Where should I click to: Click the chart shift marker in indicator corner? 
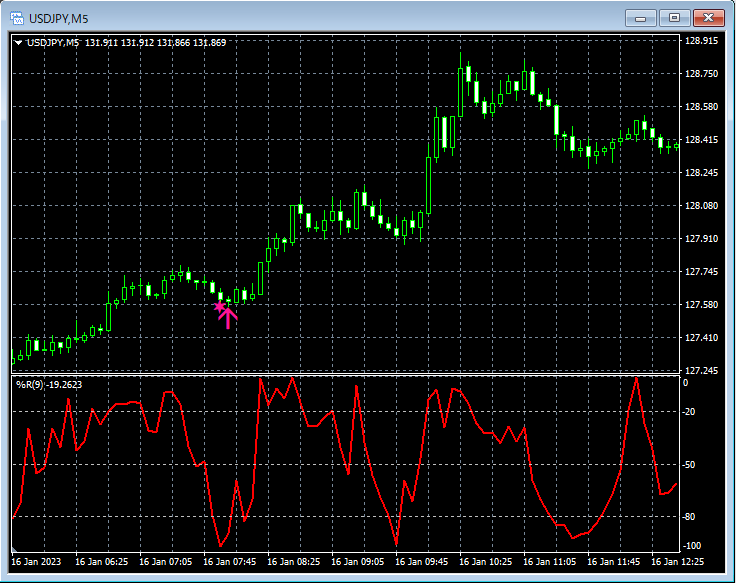point(14,550)
